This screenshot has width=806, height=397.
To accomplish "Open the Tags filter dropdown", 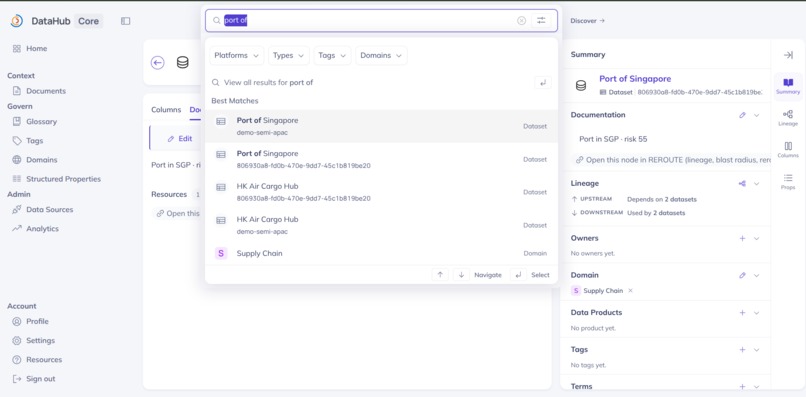I will pyautogui.click(x=332, y=56).
